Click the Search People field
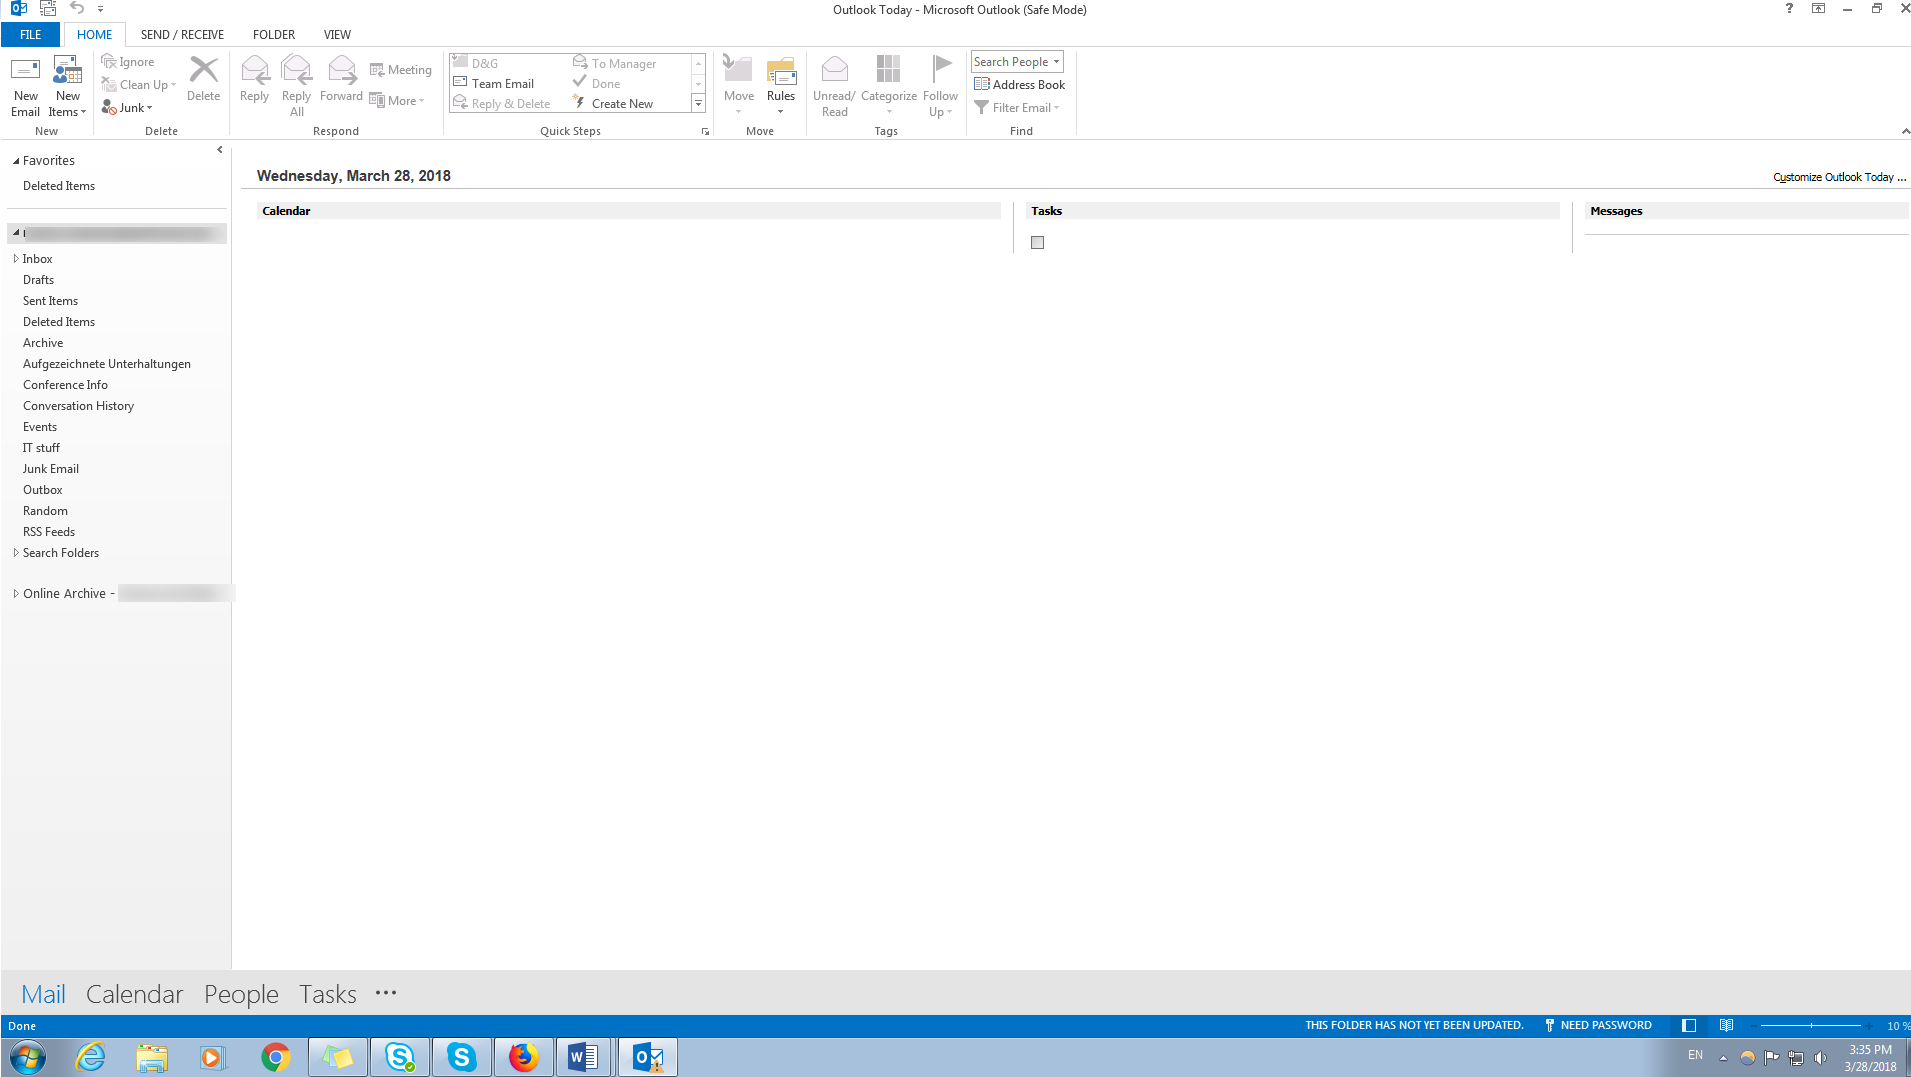Screen dimensions: 1911x1077 (1016, 62)
